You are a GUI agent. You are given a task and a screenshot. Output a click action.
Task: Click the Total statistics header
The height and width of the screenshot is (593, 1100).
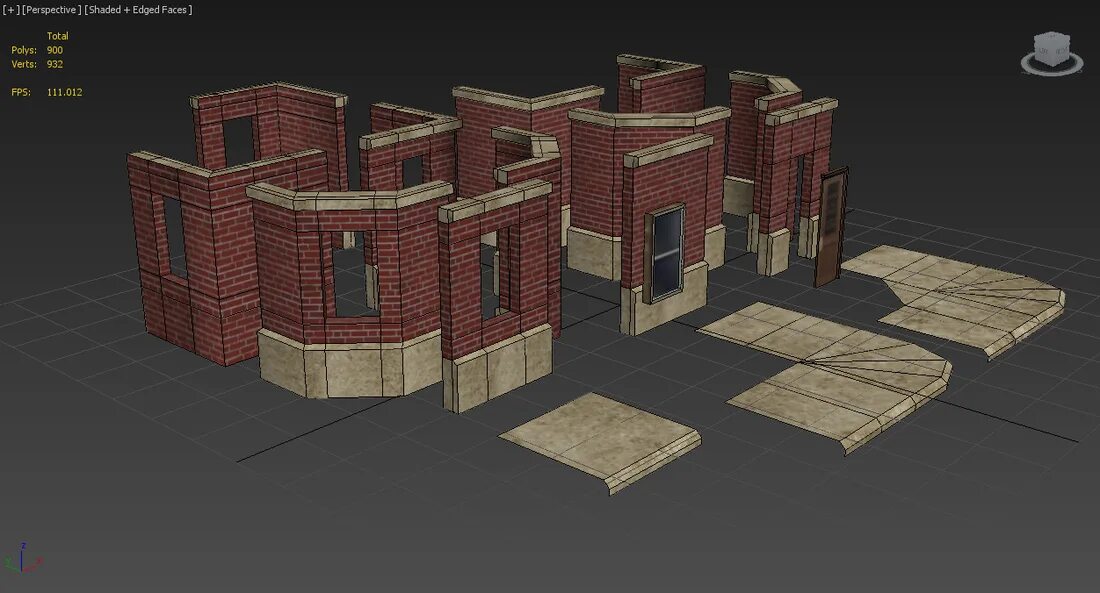pos(58,36)
